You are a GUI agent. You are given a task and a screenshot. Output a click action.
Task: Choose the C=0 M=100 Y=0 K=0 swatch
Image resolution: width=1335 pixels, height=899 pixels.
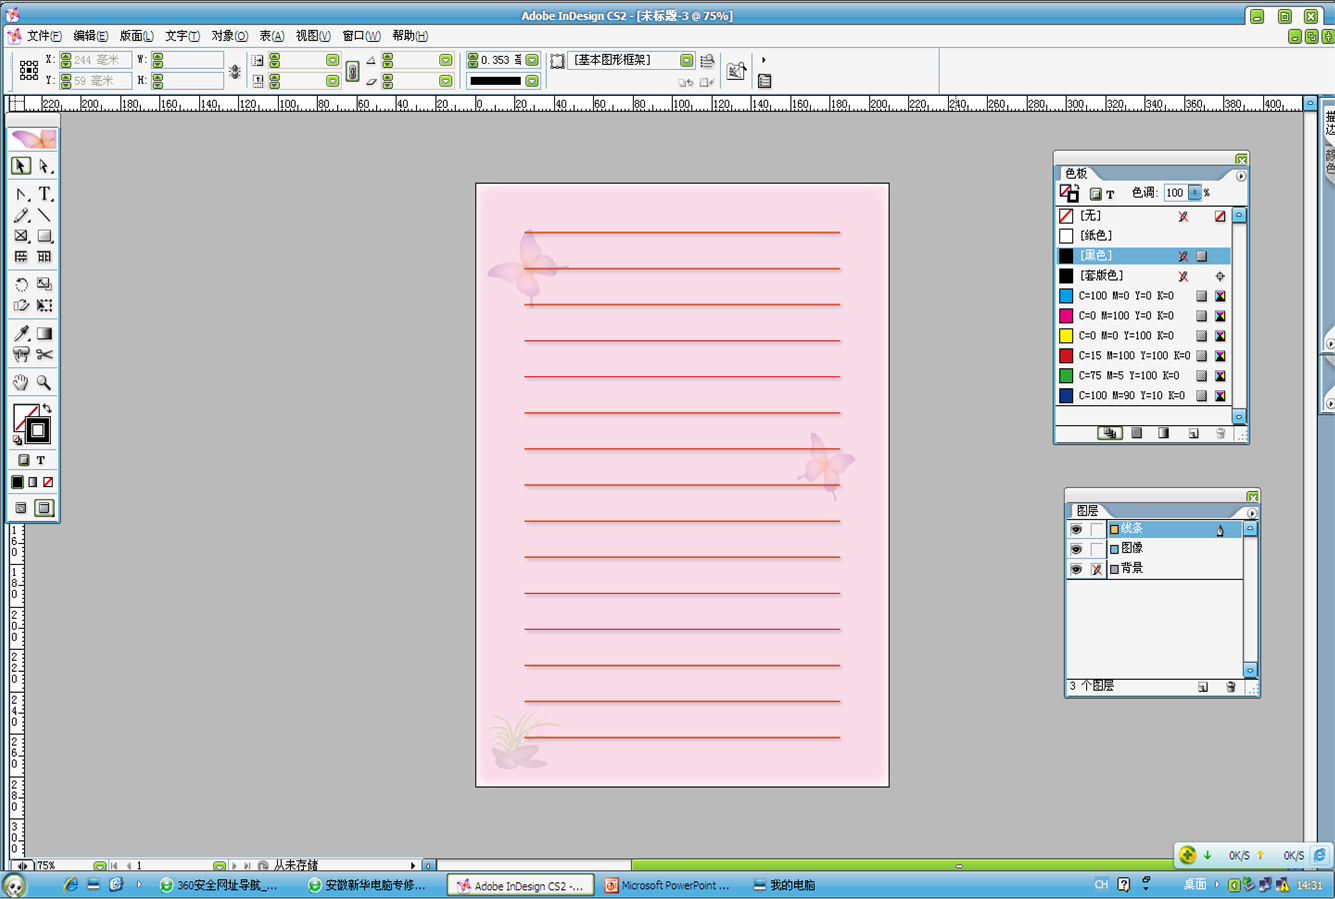(1125, 316)
